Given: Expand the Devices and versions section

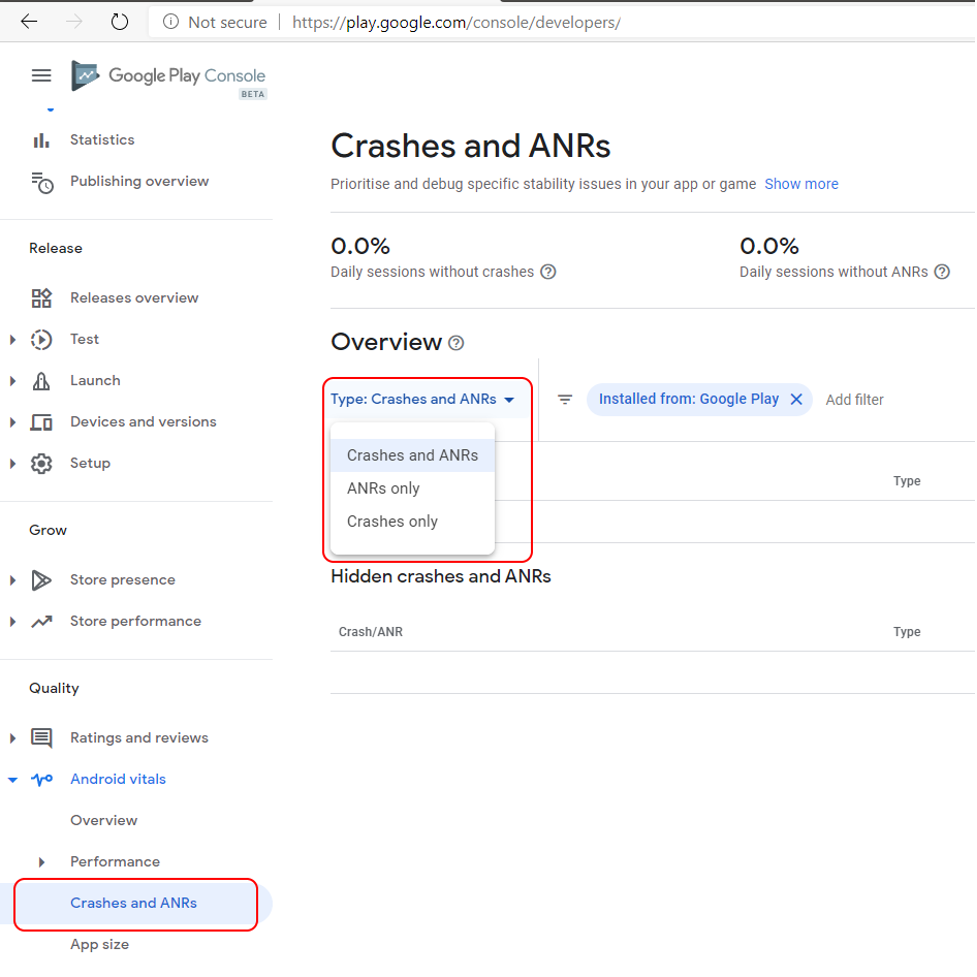Looking at the screenshot, I should click(13, 422).
